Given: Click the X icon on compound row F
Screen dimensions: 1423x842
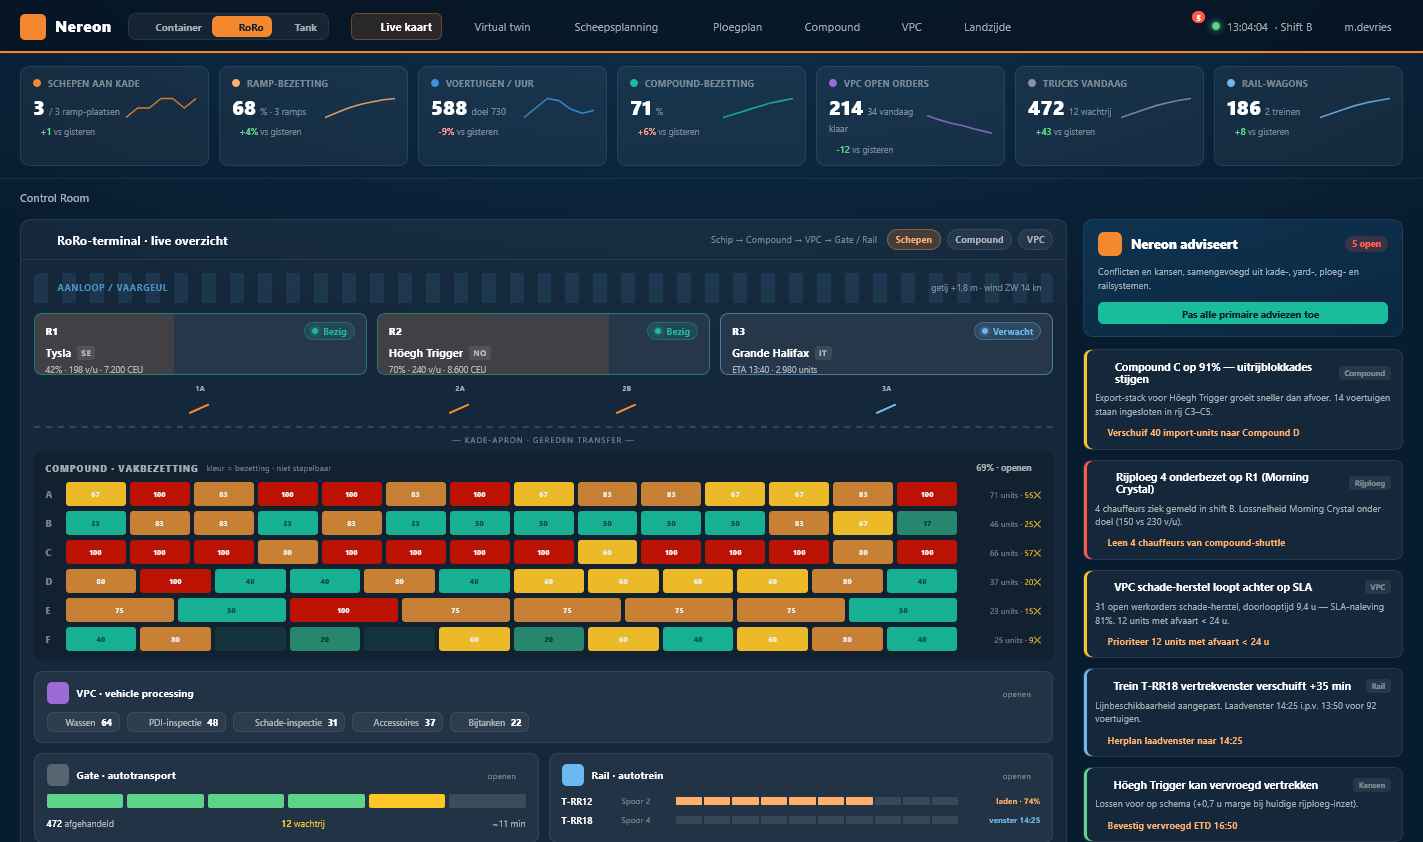Looking at the screenshot, I should pos(1036,640).
